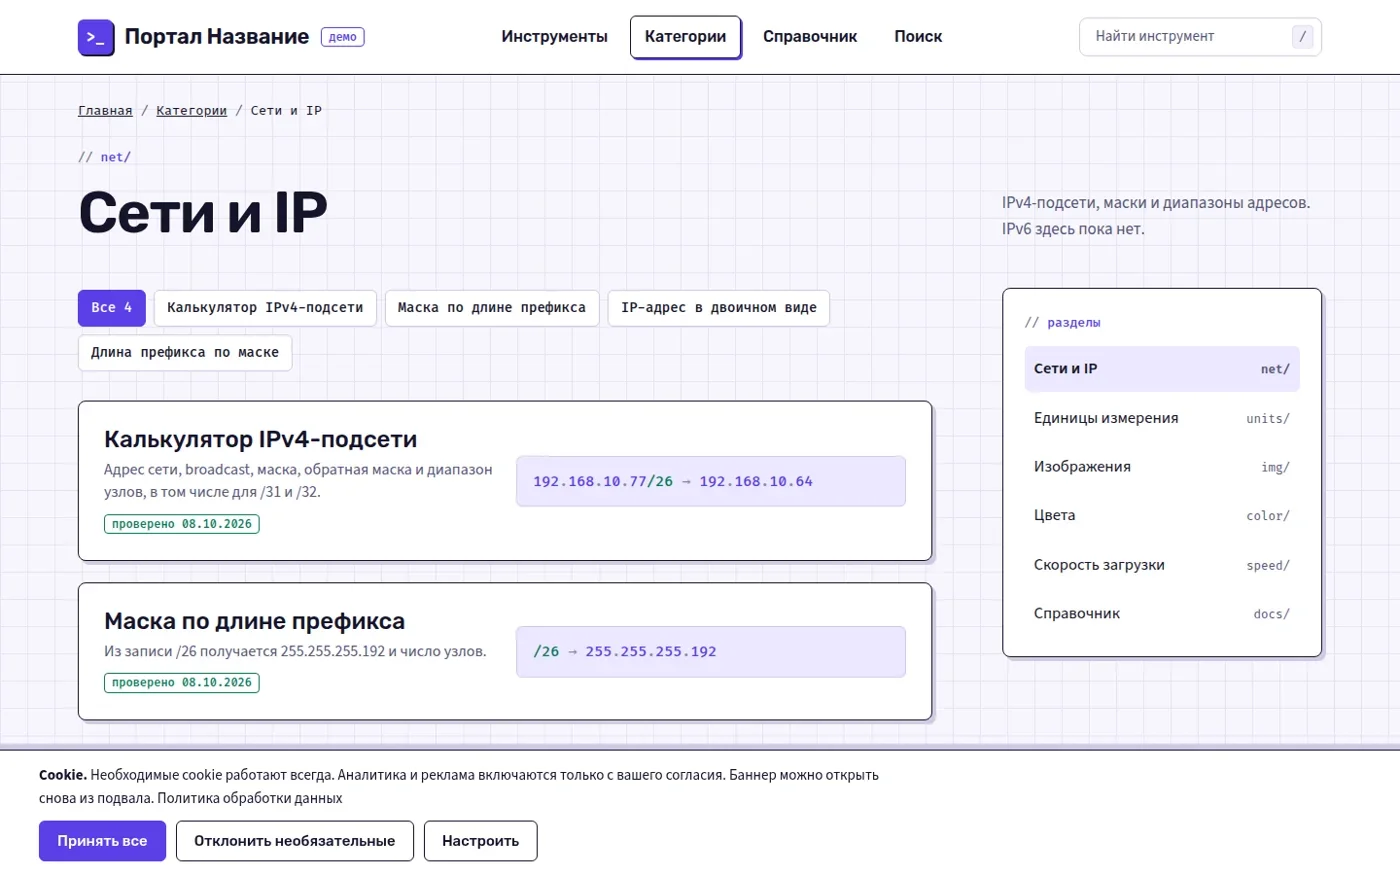The height and width of the screenshot is (875, 1400).
Task: Click the проверено 08.10.2026 badge on Маска card
Action: pos(182,683)
